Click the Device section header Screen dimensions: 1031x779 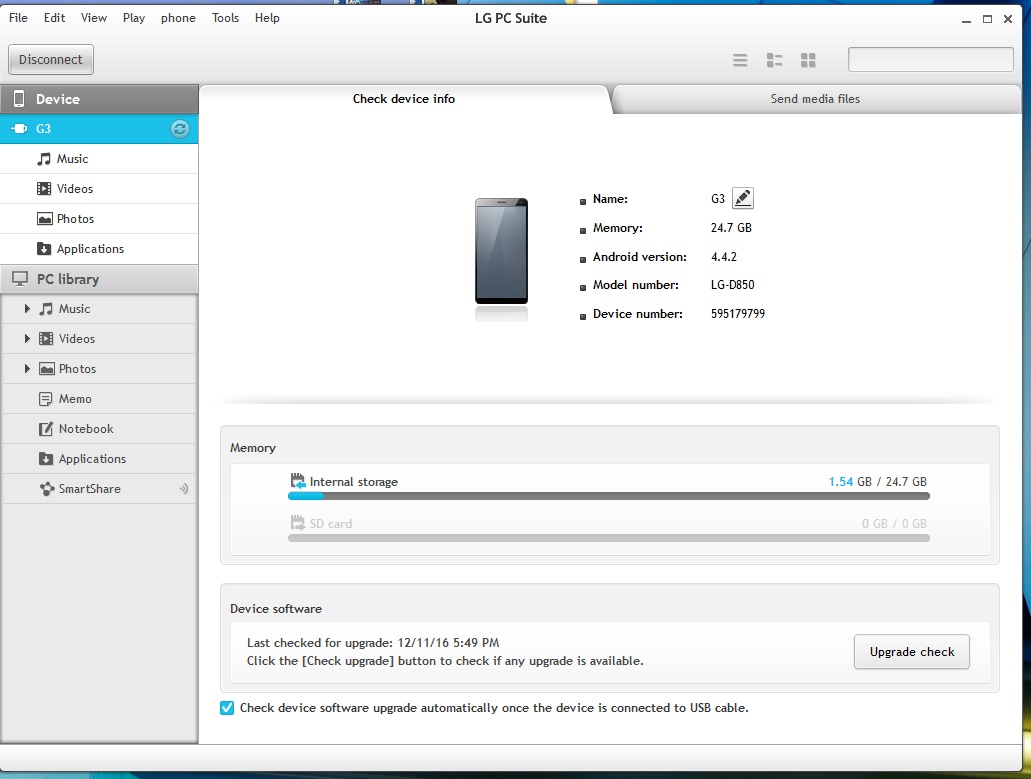[x=99, y=99]
